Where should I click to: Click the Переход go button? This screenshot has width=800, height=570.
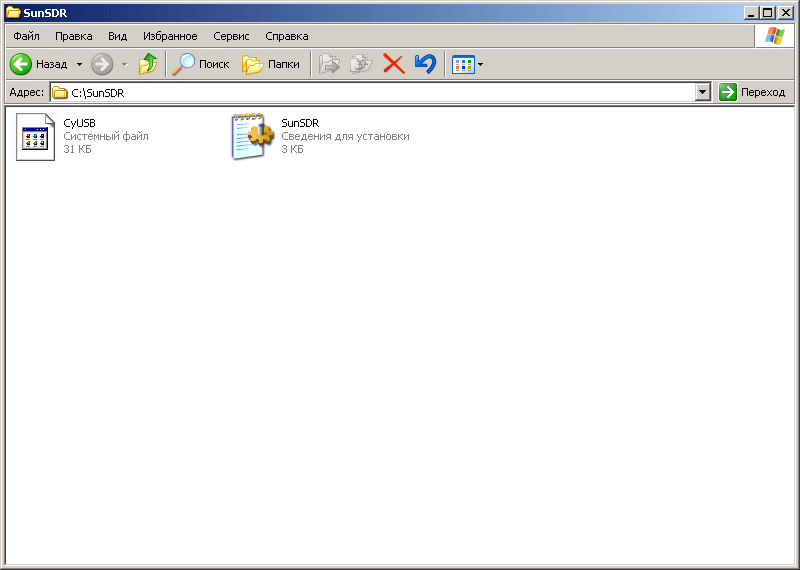[x=752, y=92]
